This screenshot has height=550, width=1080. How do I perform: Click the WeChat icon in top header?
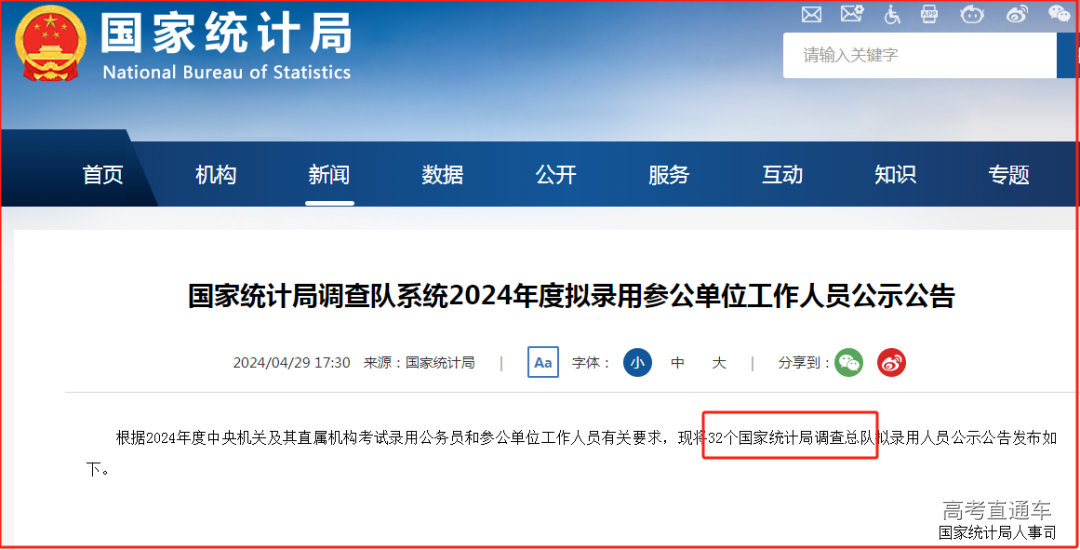click(1059, 13)
